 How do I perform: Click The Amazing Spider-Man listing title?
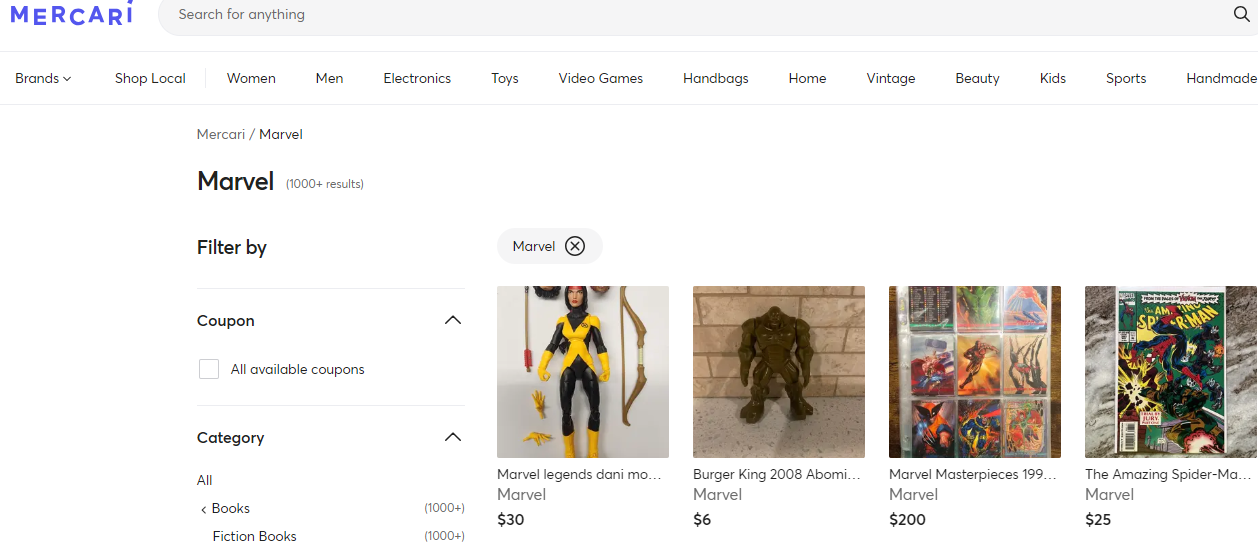click(x=1169, y=474)
